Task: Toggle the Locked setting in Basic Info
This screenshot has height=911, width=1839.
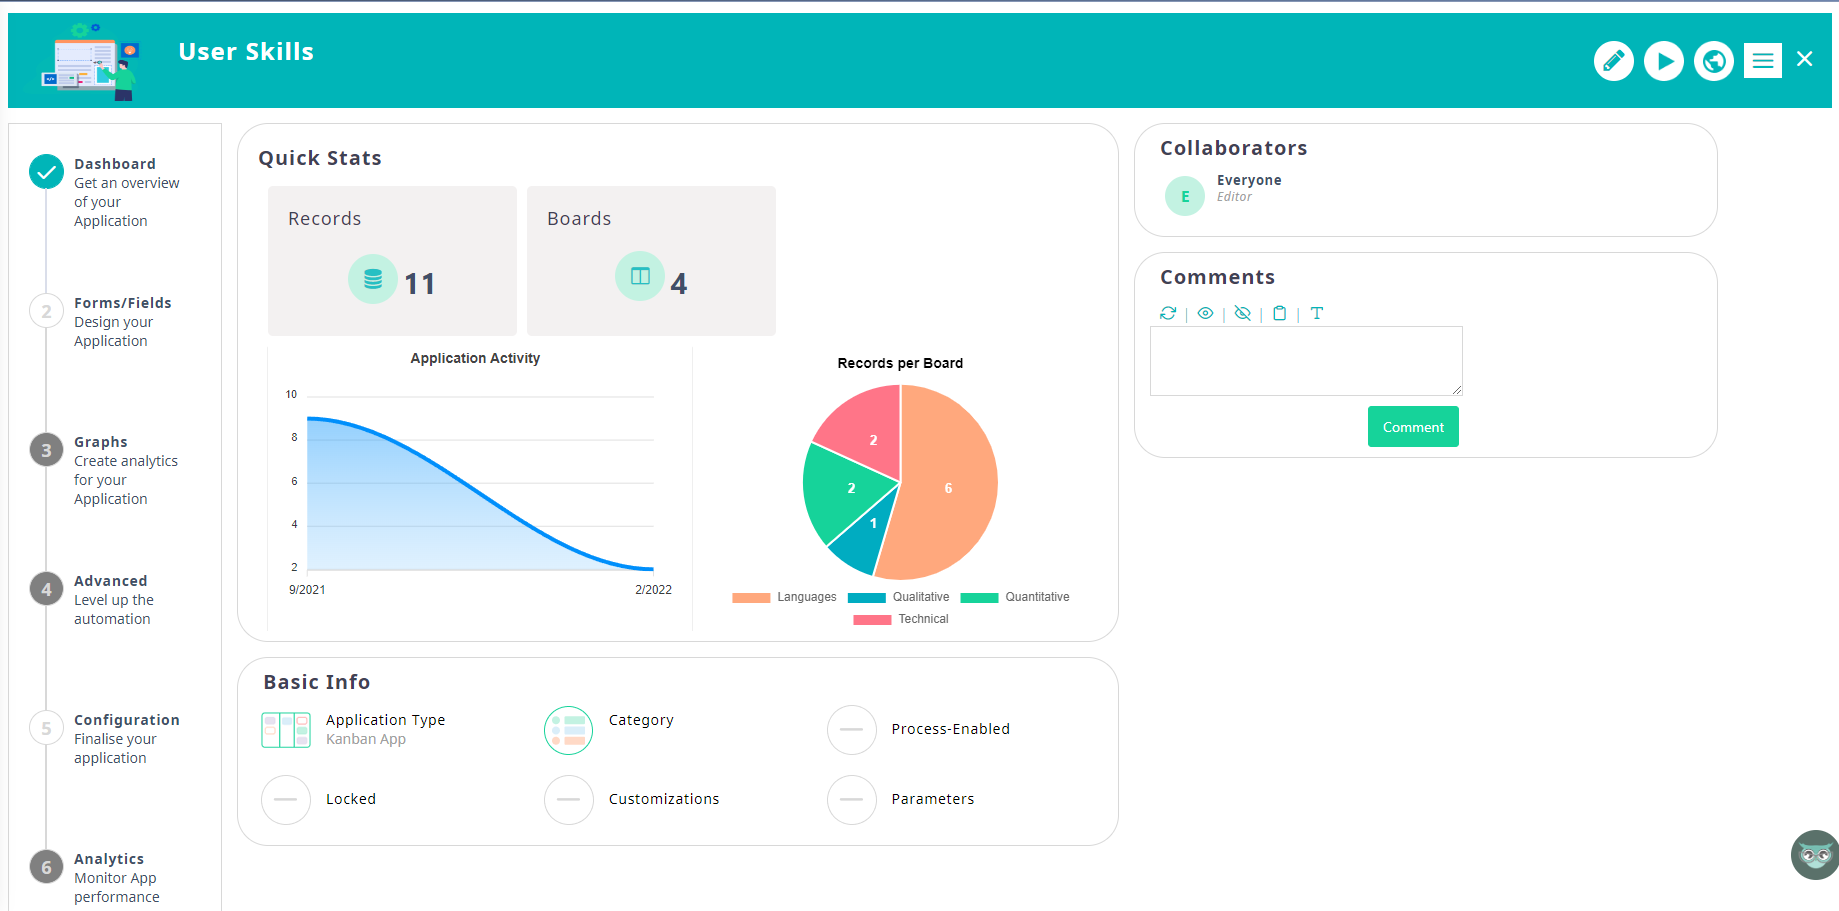Action: (x=285, y=799)
